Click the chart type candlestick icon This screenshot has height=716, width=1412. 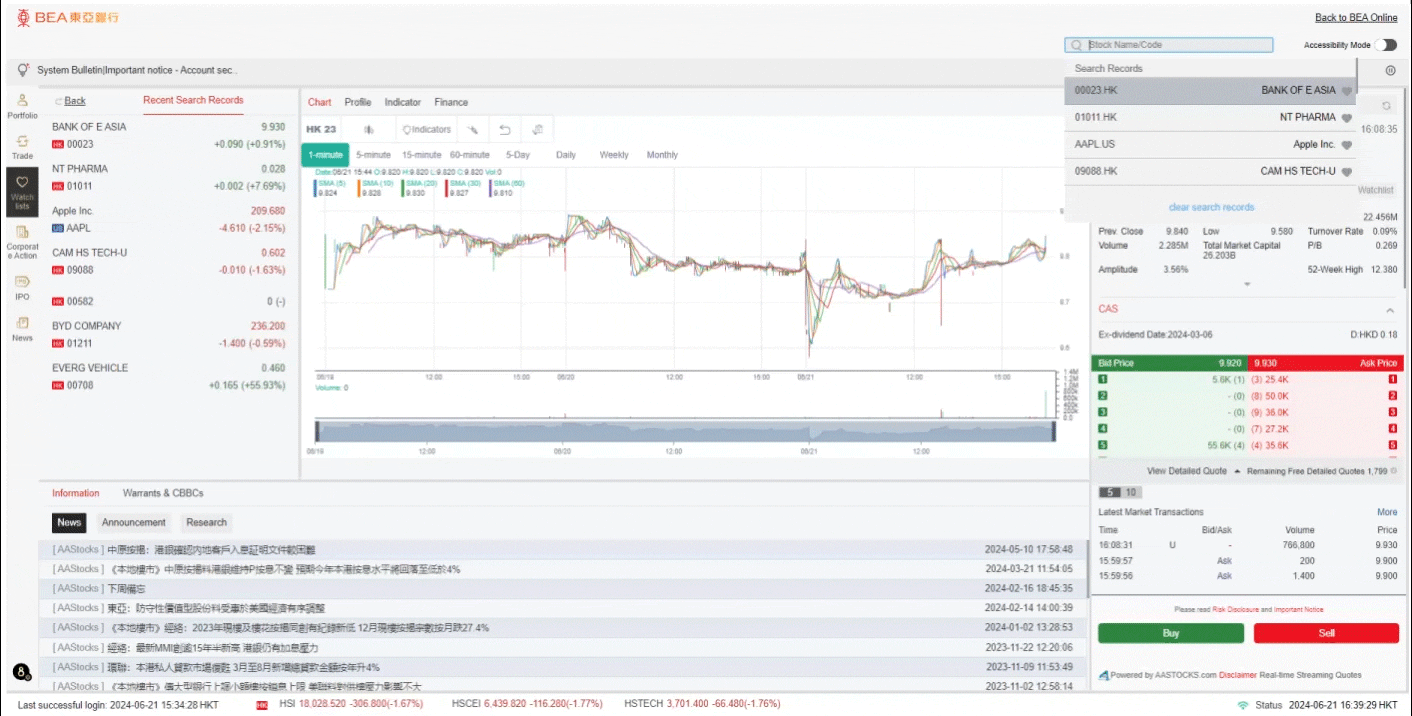tap(368, 130)
